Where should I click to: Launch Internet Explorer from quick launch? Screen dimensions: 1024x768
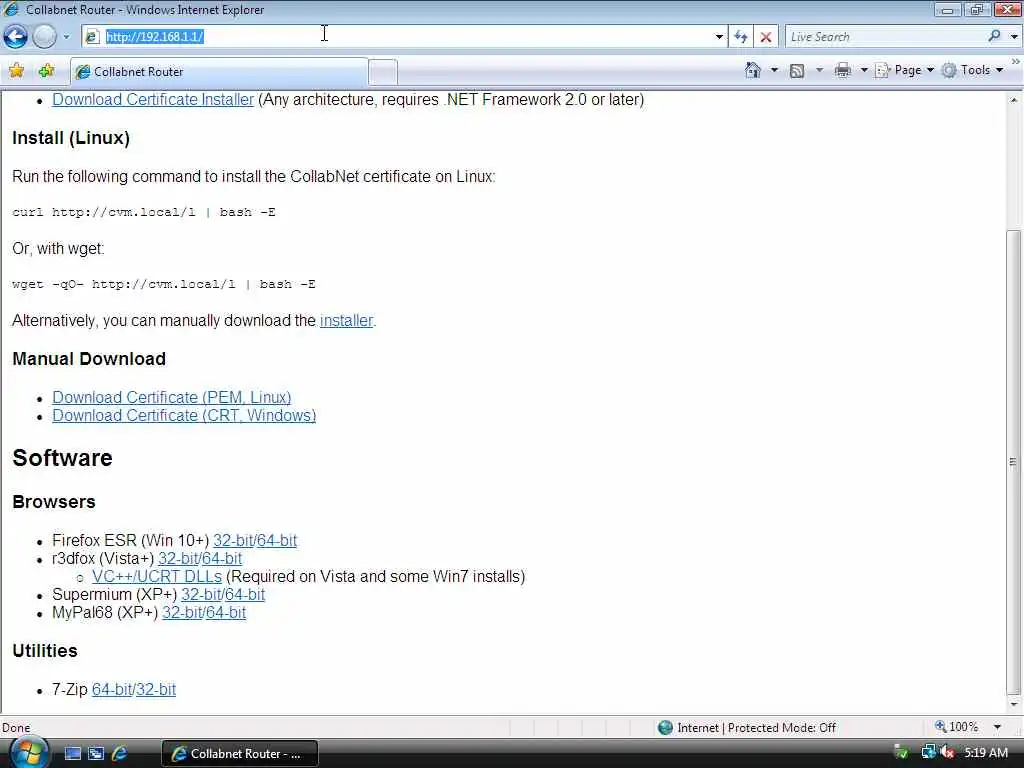(120, 754)
